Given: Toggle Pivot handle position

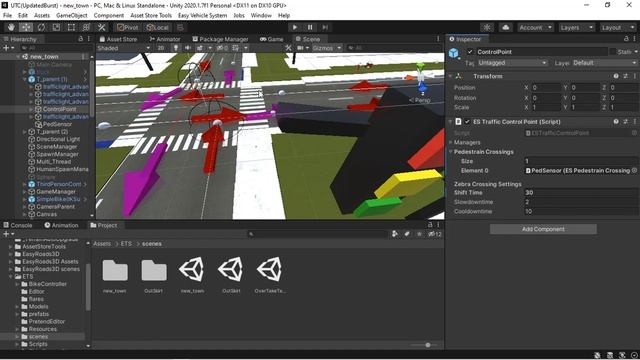Looking at the screenshot, I should pos(127,27).
